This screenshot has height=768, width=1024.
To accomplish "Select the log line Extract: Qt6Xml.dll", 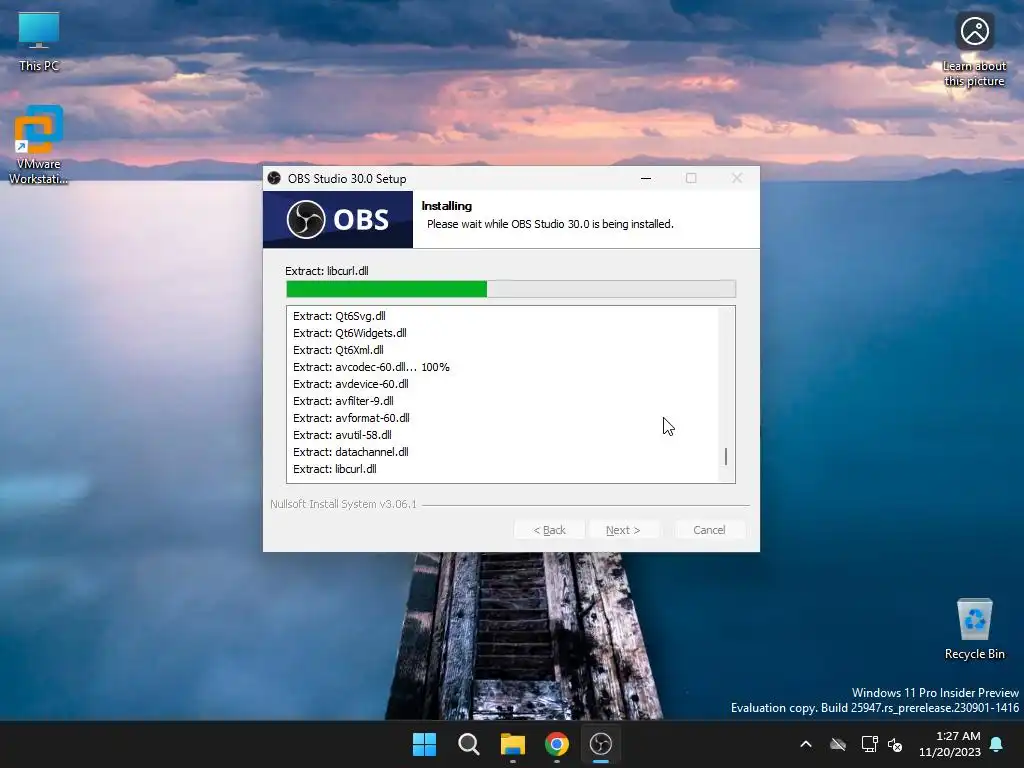I will [338, 350].
